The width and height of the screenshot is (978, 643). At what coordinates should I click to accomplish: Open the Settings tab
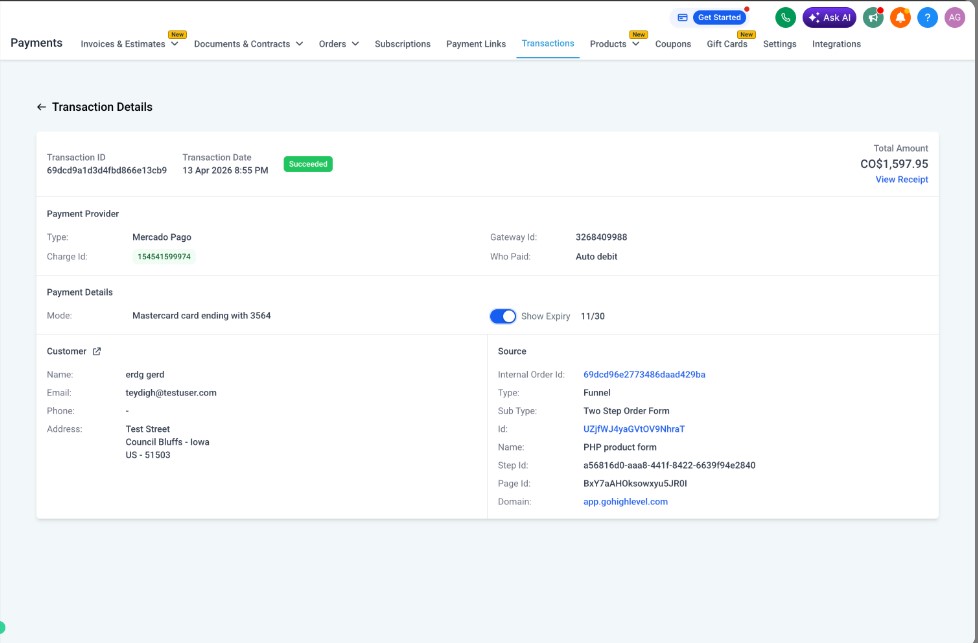[x=780, y=44]
